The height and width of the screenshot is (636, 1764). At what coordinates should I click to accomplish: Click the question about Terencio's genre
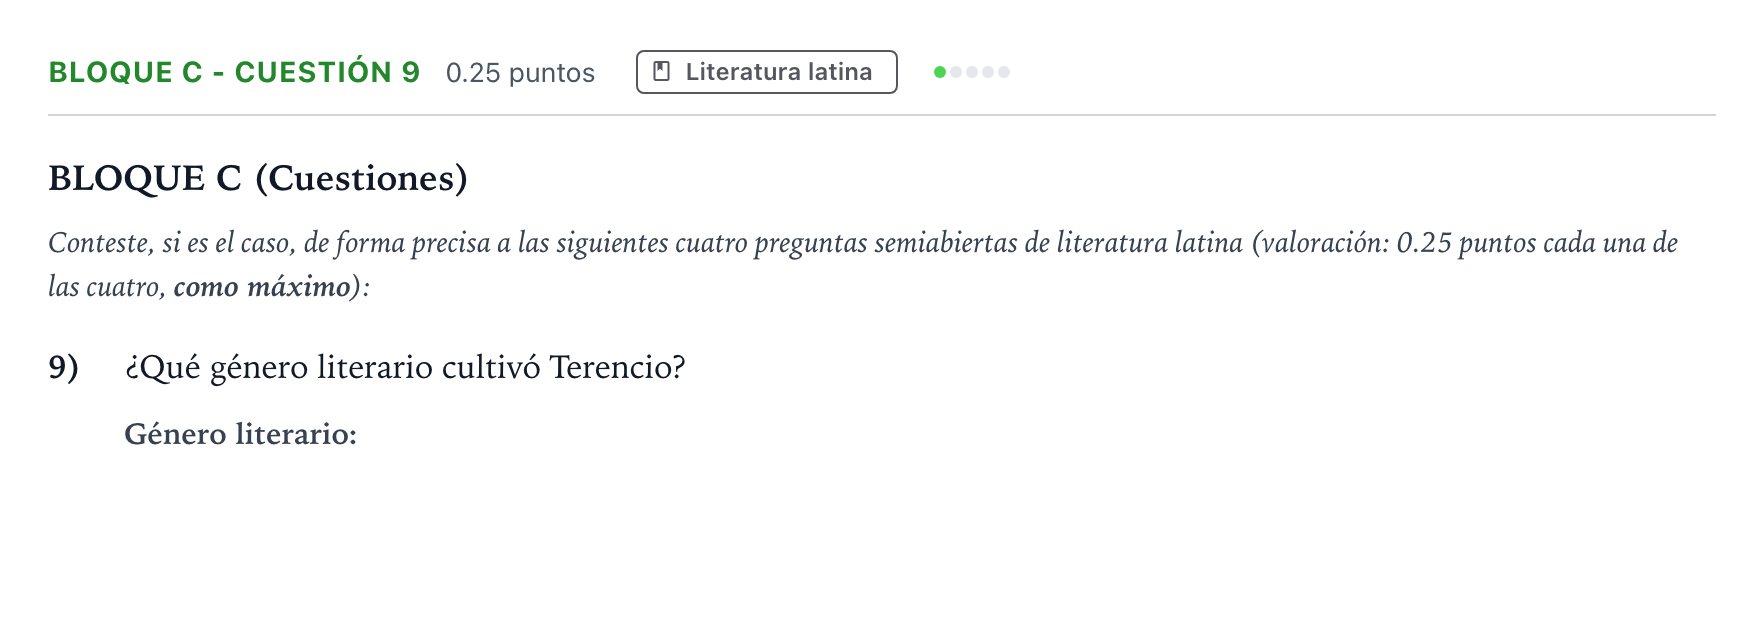click(405, 367)
